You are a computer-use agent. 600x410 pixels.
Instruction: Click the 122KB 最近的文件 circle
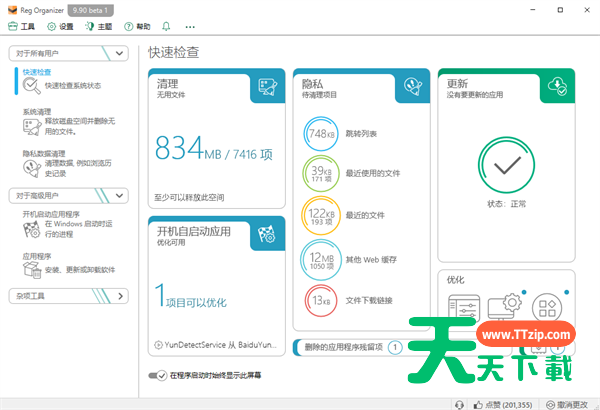click(321, 216)
